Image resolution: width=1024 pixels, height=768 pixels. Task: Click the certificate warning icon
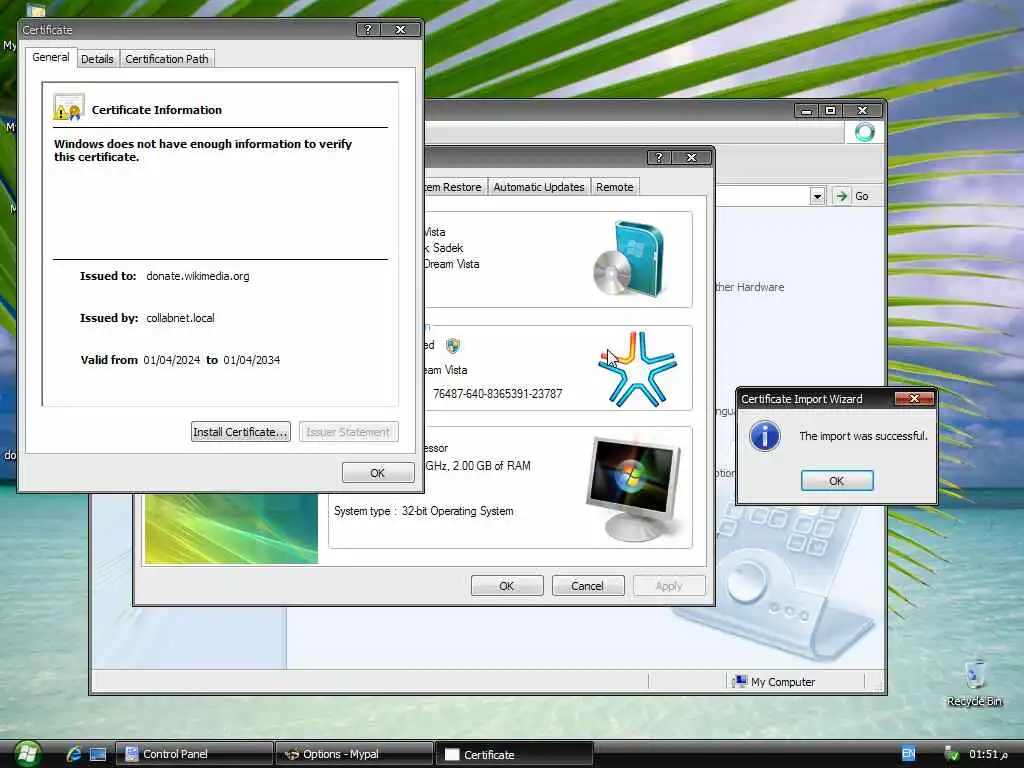[69, 108]
